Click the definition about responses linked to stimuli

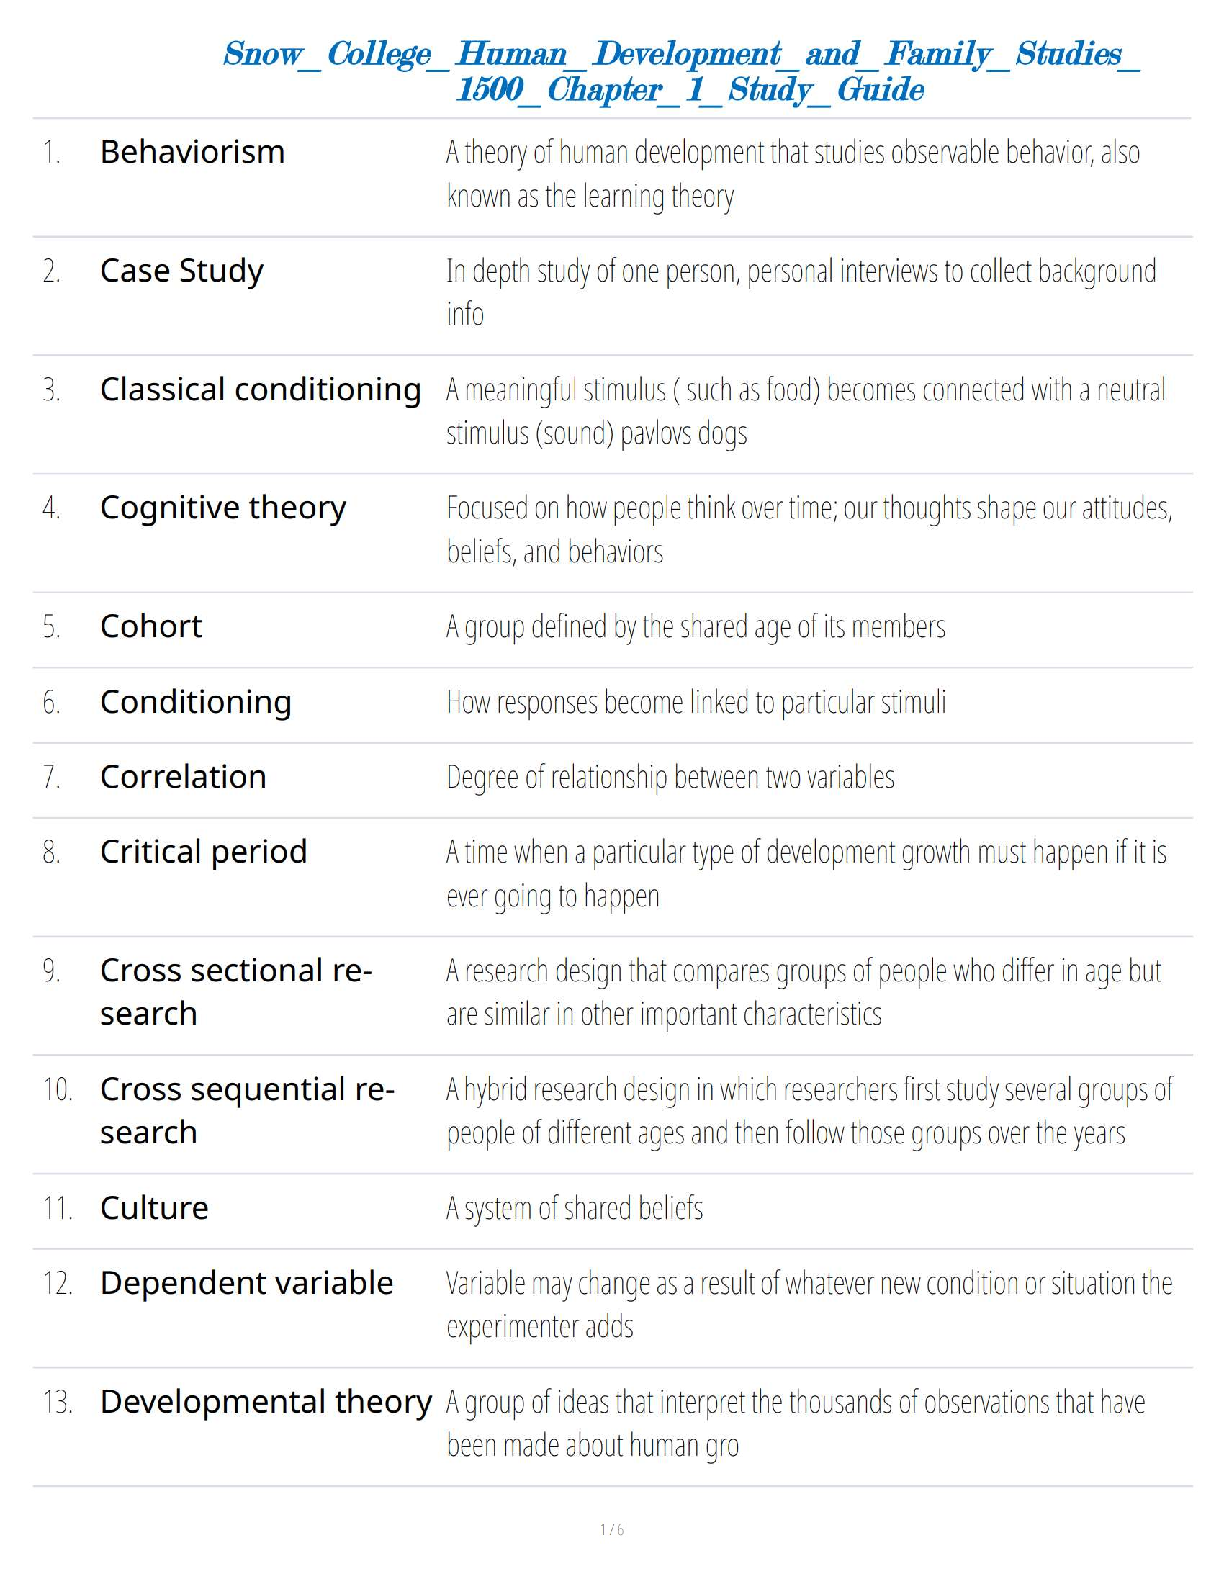[x=696, y=702]
